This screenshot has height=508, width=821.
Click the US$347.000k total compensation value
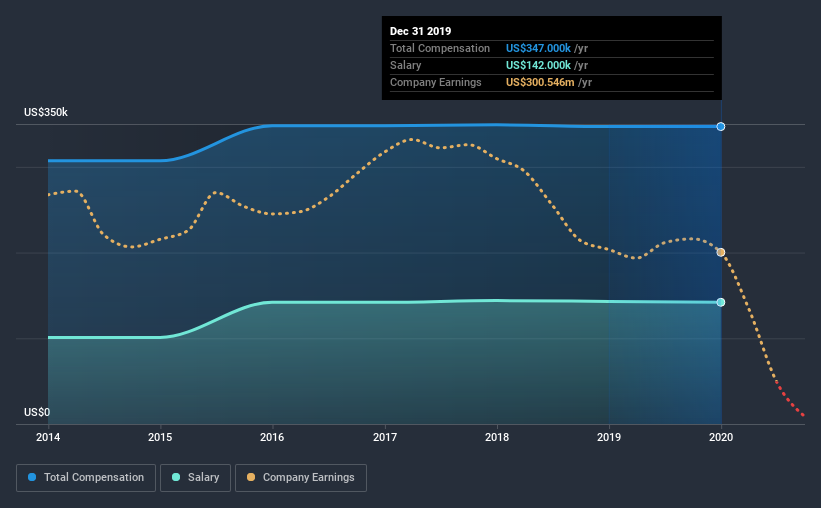pyautogui.click(x=538, y=49)
